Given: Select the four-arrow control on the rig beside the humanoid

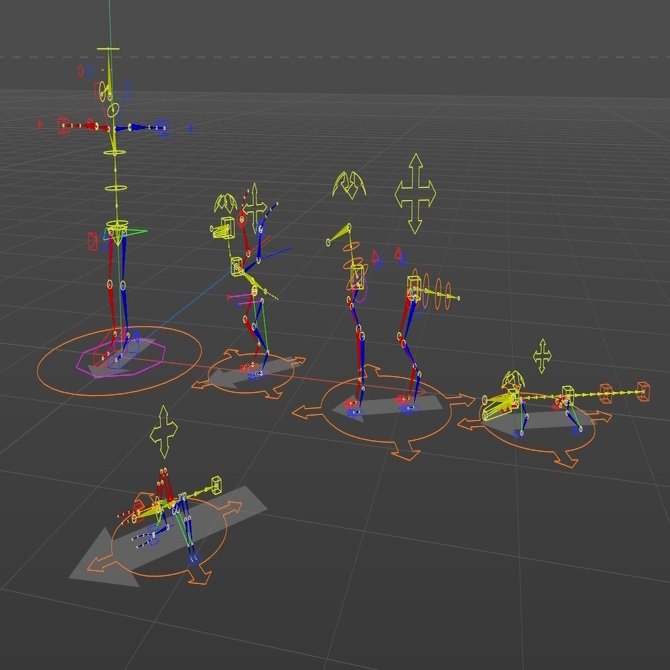Looking at the screenshot, I should pyautogui.click(x=255, y=207).
